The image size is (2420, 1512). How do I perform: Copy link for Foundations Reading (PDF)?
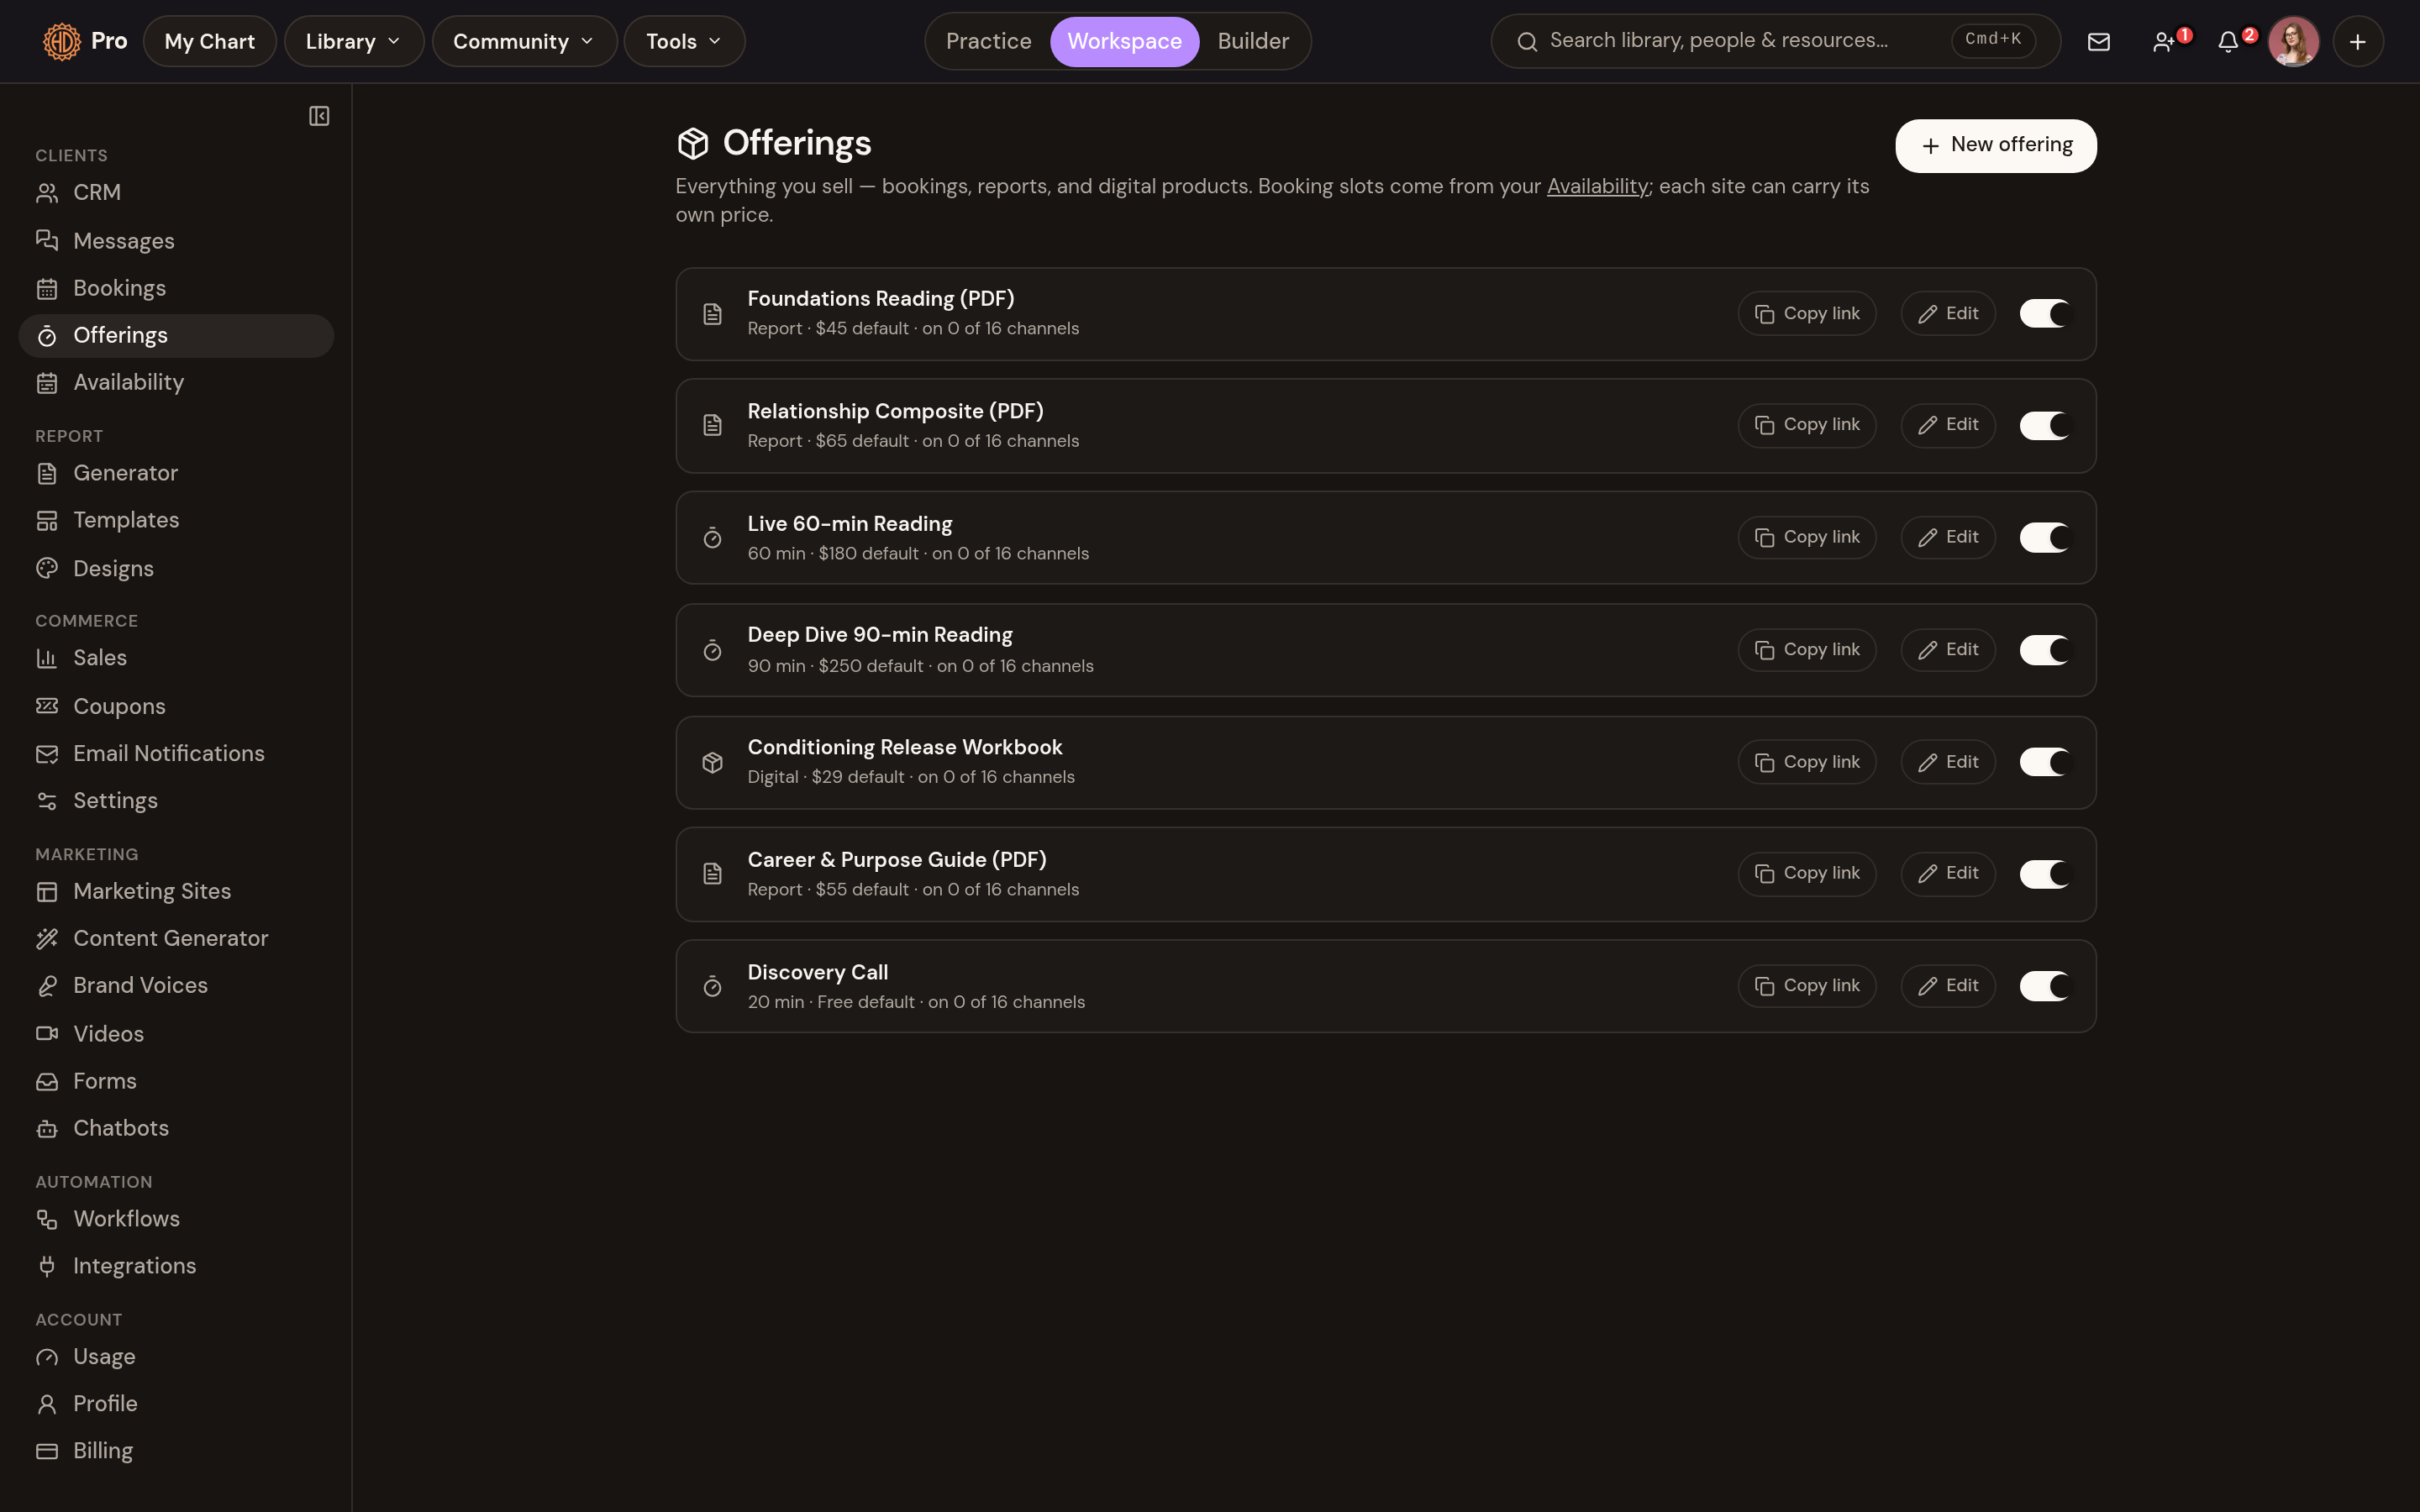coord(1806,314)
